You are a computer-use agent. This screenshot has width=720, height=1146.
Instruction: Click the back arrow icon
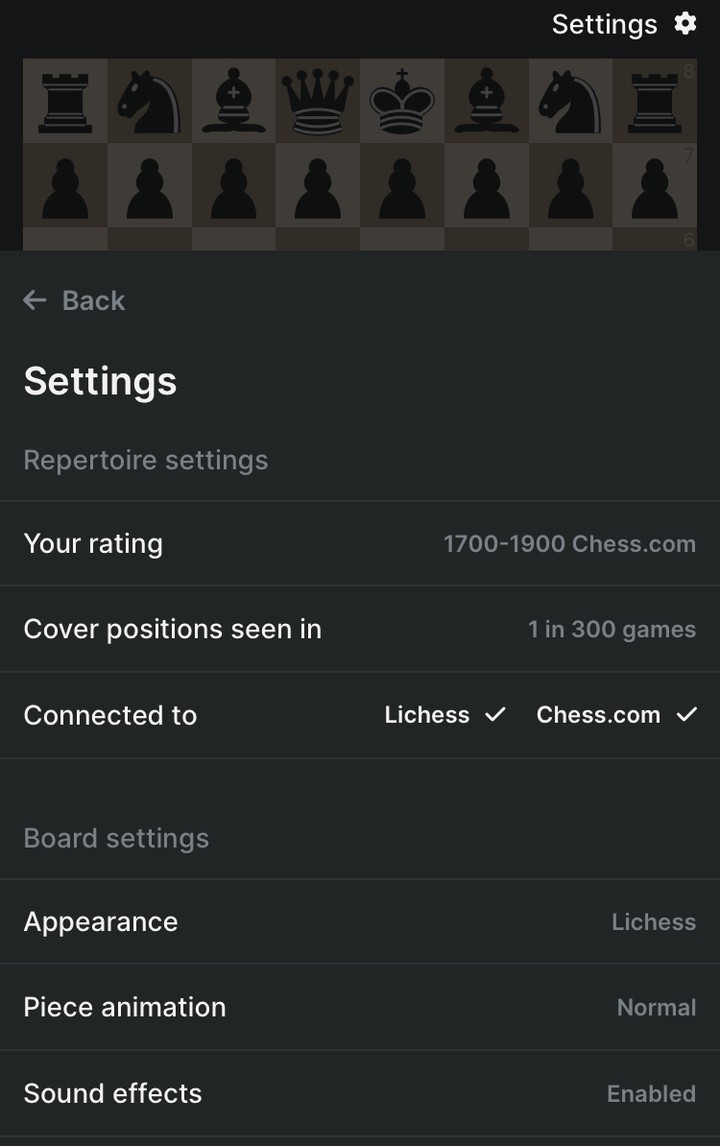click(x=35, y=300)
